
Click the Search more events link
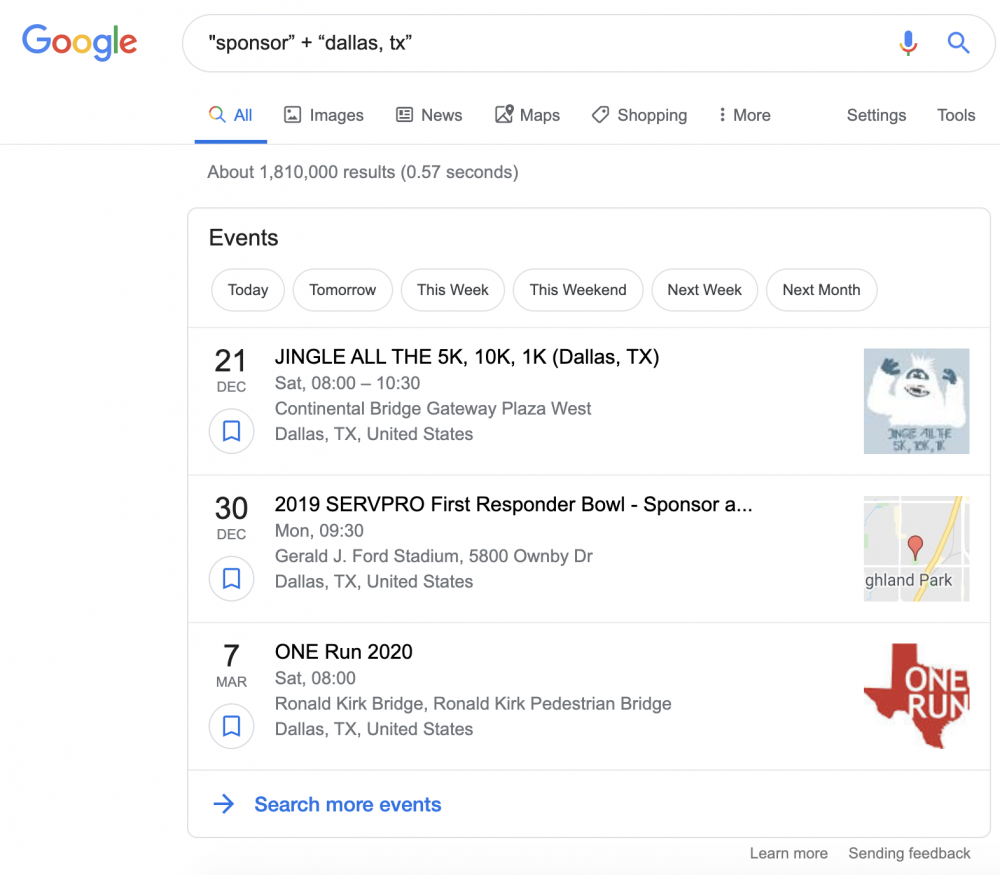(x=347, y=804)
